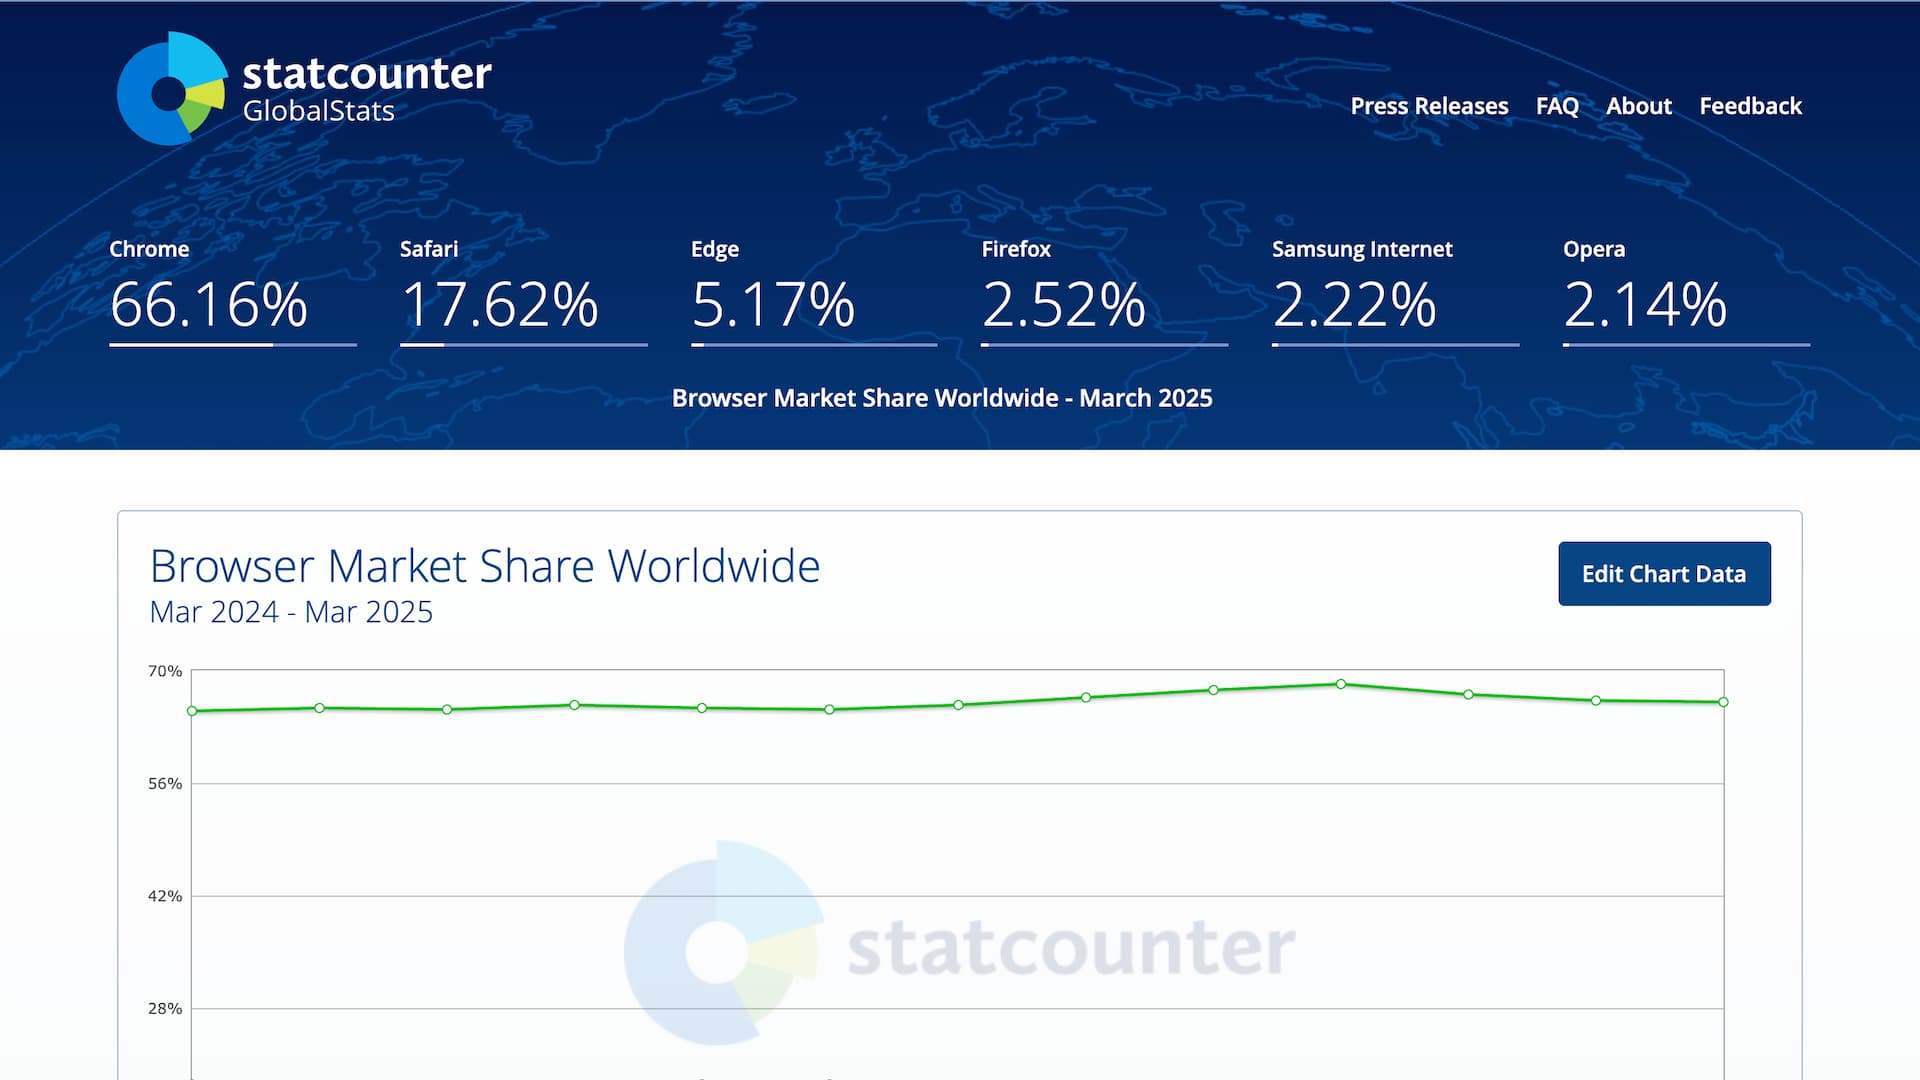
Task: Click the Chrome share progress bar
Action: [x=232, y=345]
